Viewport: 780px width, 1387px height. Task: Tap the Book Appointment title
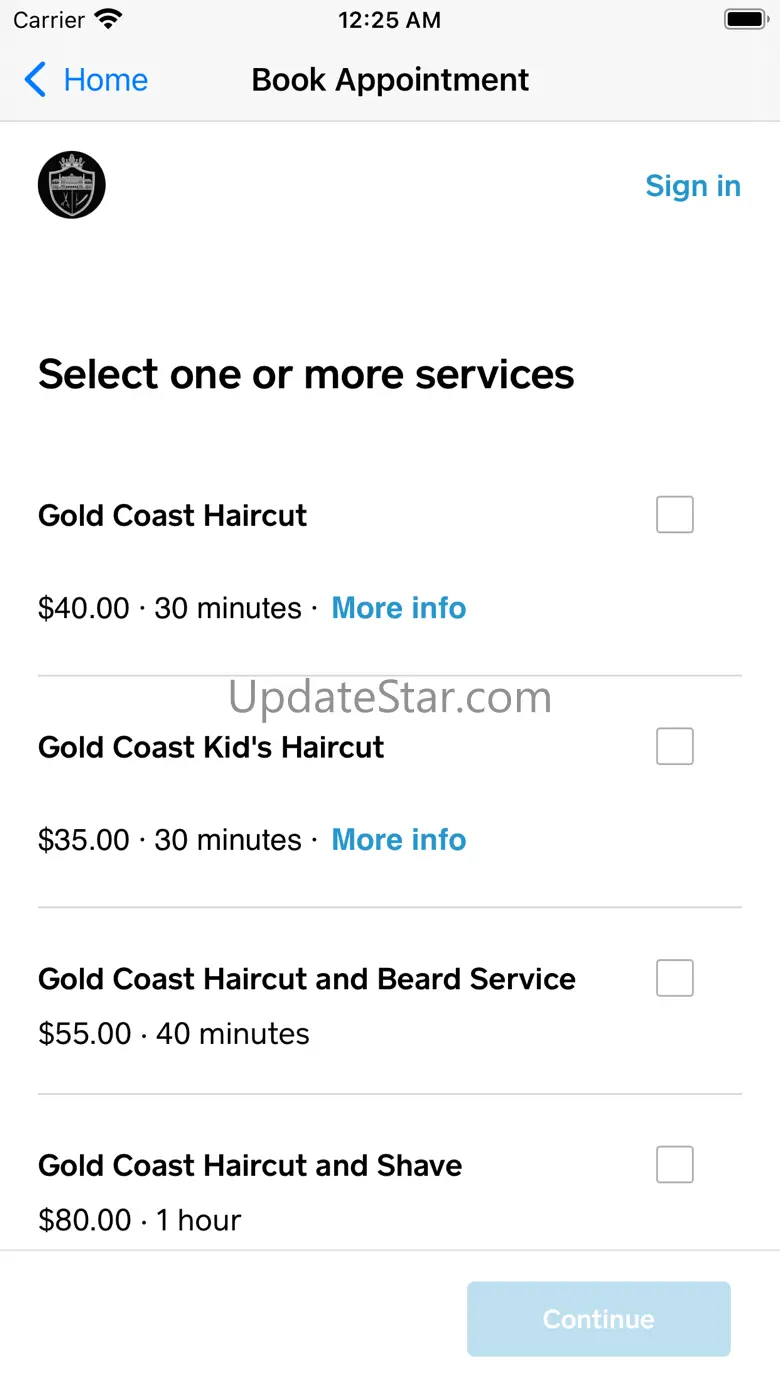tap(390, 80)
